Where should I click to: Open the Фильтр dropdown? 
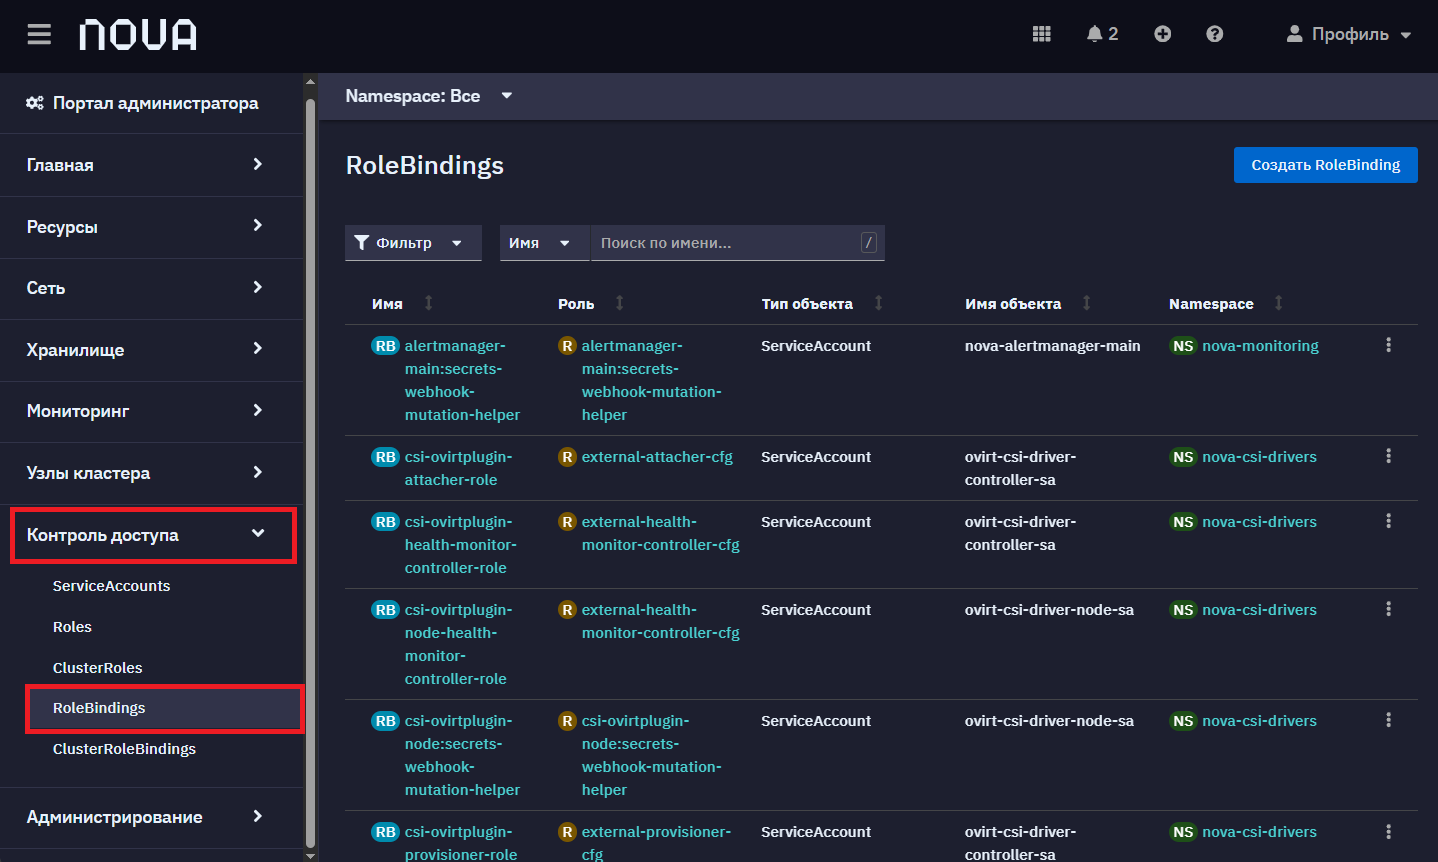pyautogui.click(x=413, y=243)
